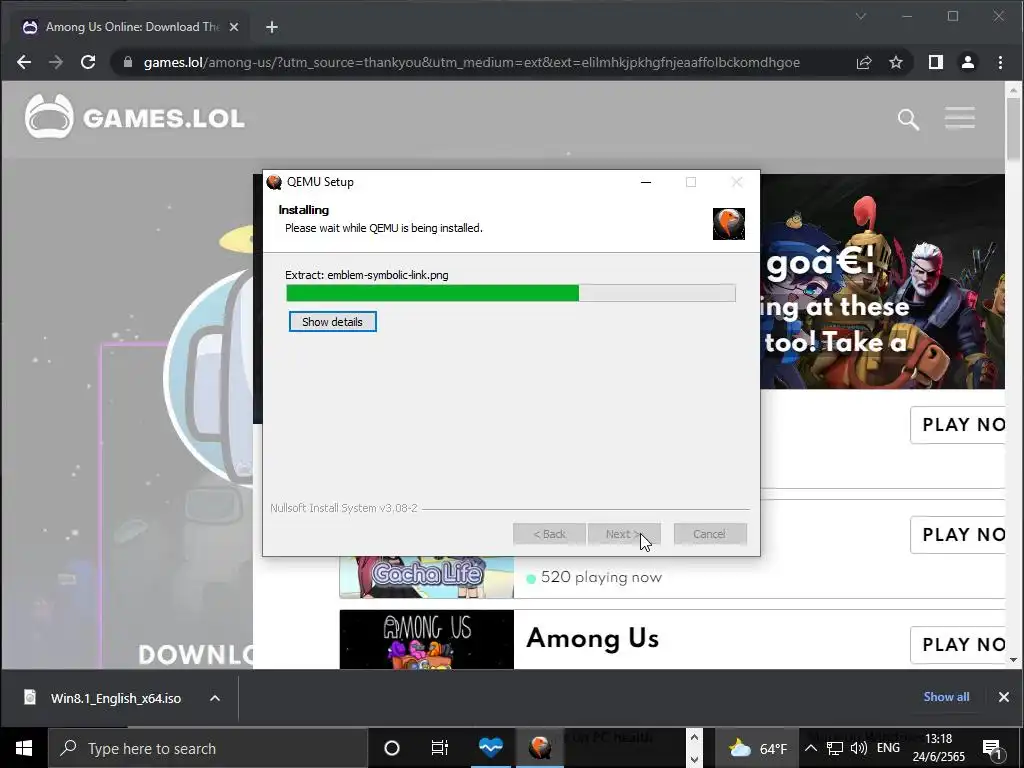Click the Cancel button in QEMU Setup
The image size is (1024, 768).
pos(709,534)
